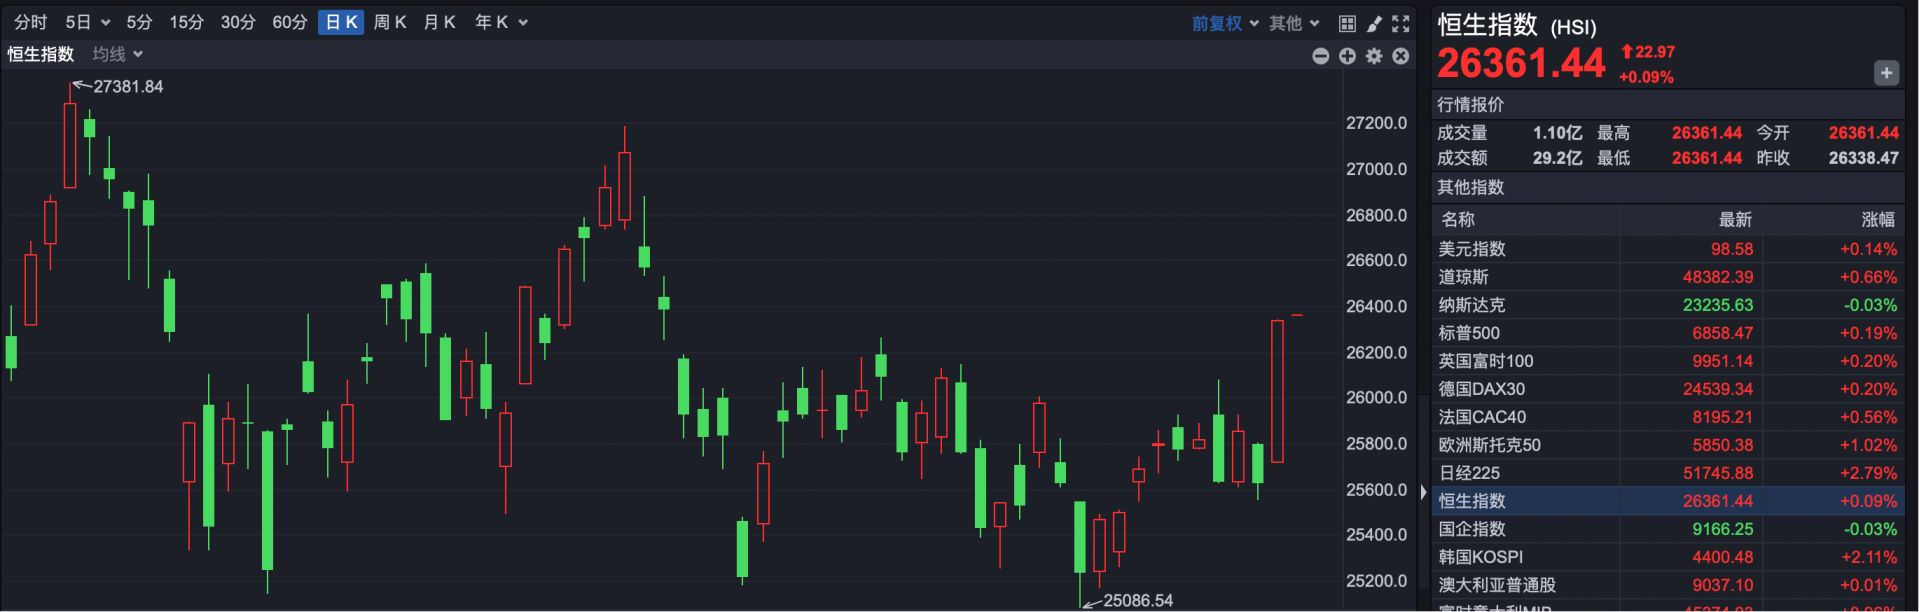Open the 道琼斯 index row
1919x612 pixels.
(1463, 277)
